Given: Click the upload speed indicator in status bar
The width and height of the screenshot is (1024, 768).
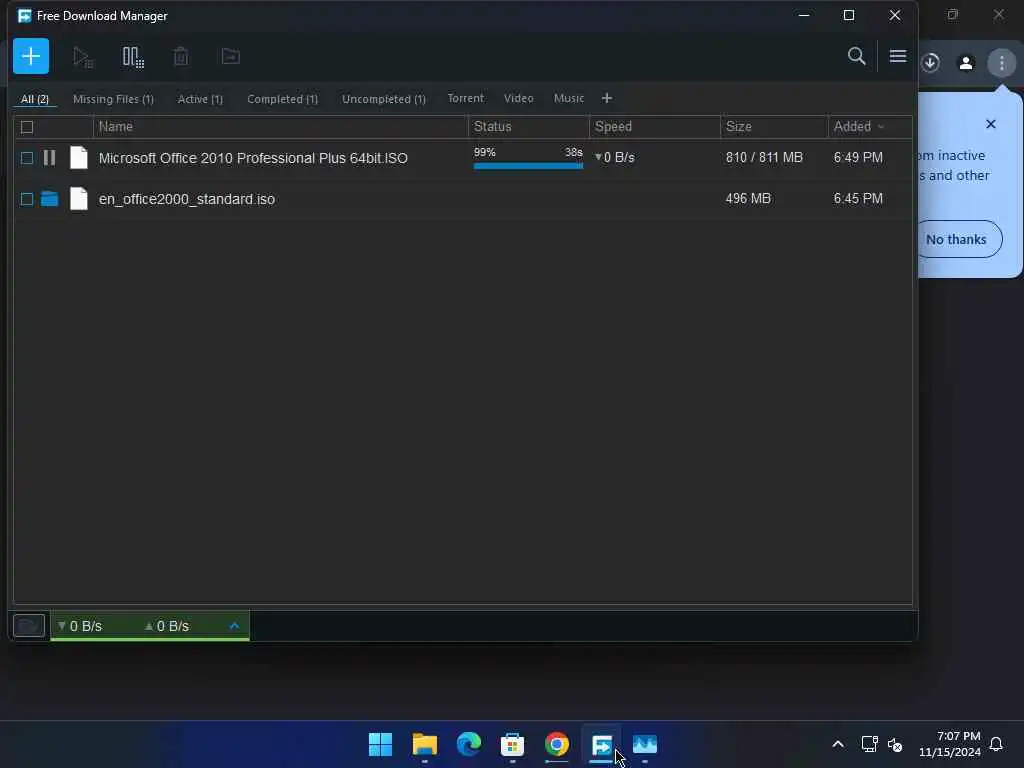Looking at the screenshot, I should (167, 626).
